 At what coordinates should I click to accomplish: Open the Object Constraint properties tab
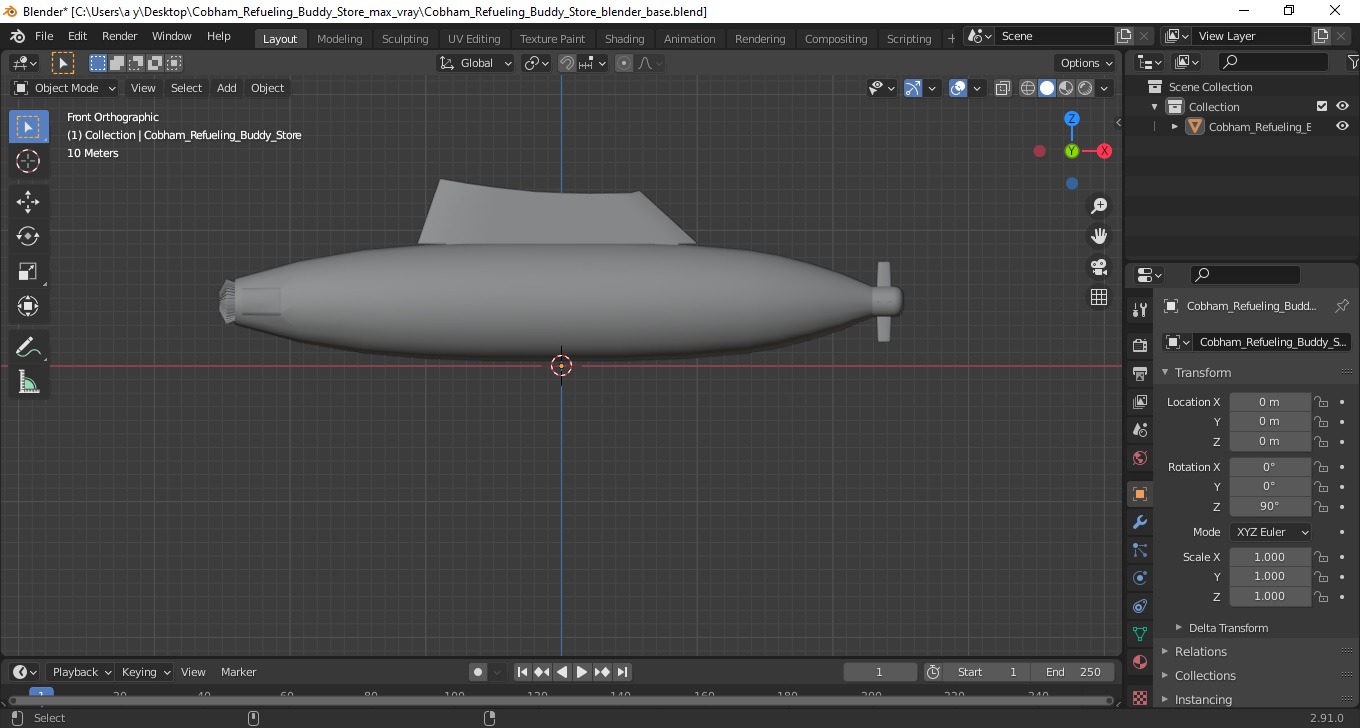1139,606
